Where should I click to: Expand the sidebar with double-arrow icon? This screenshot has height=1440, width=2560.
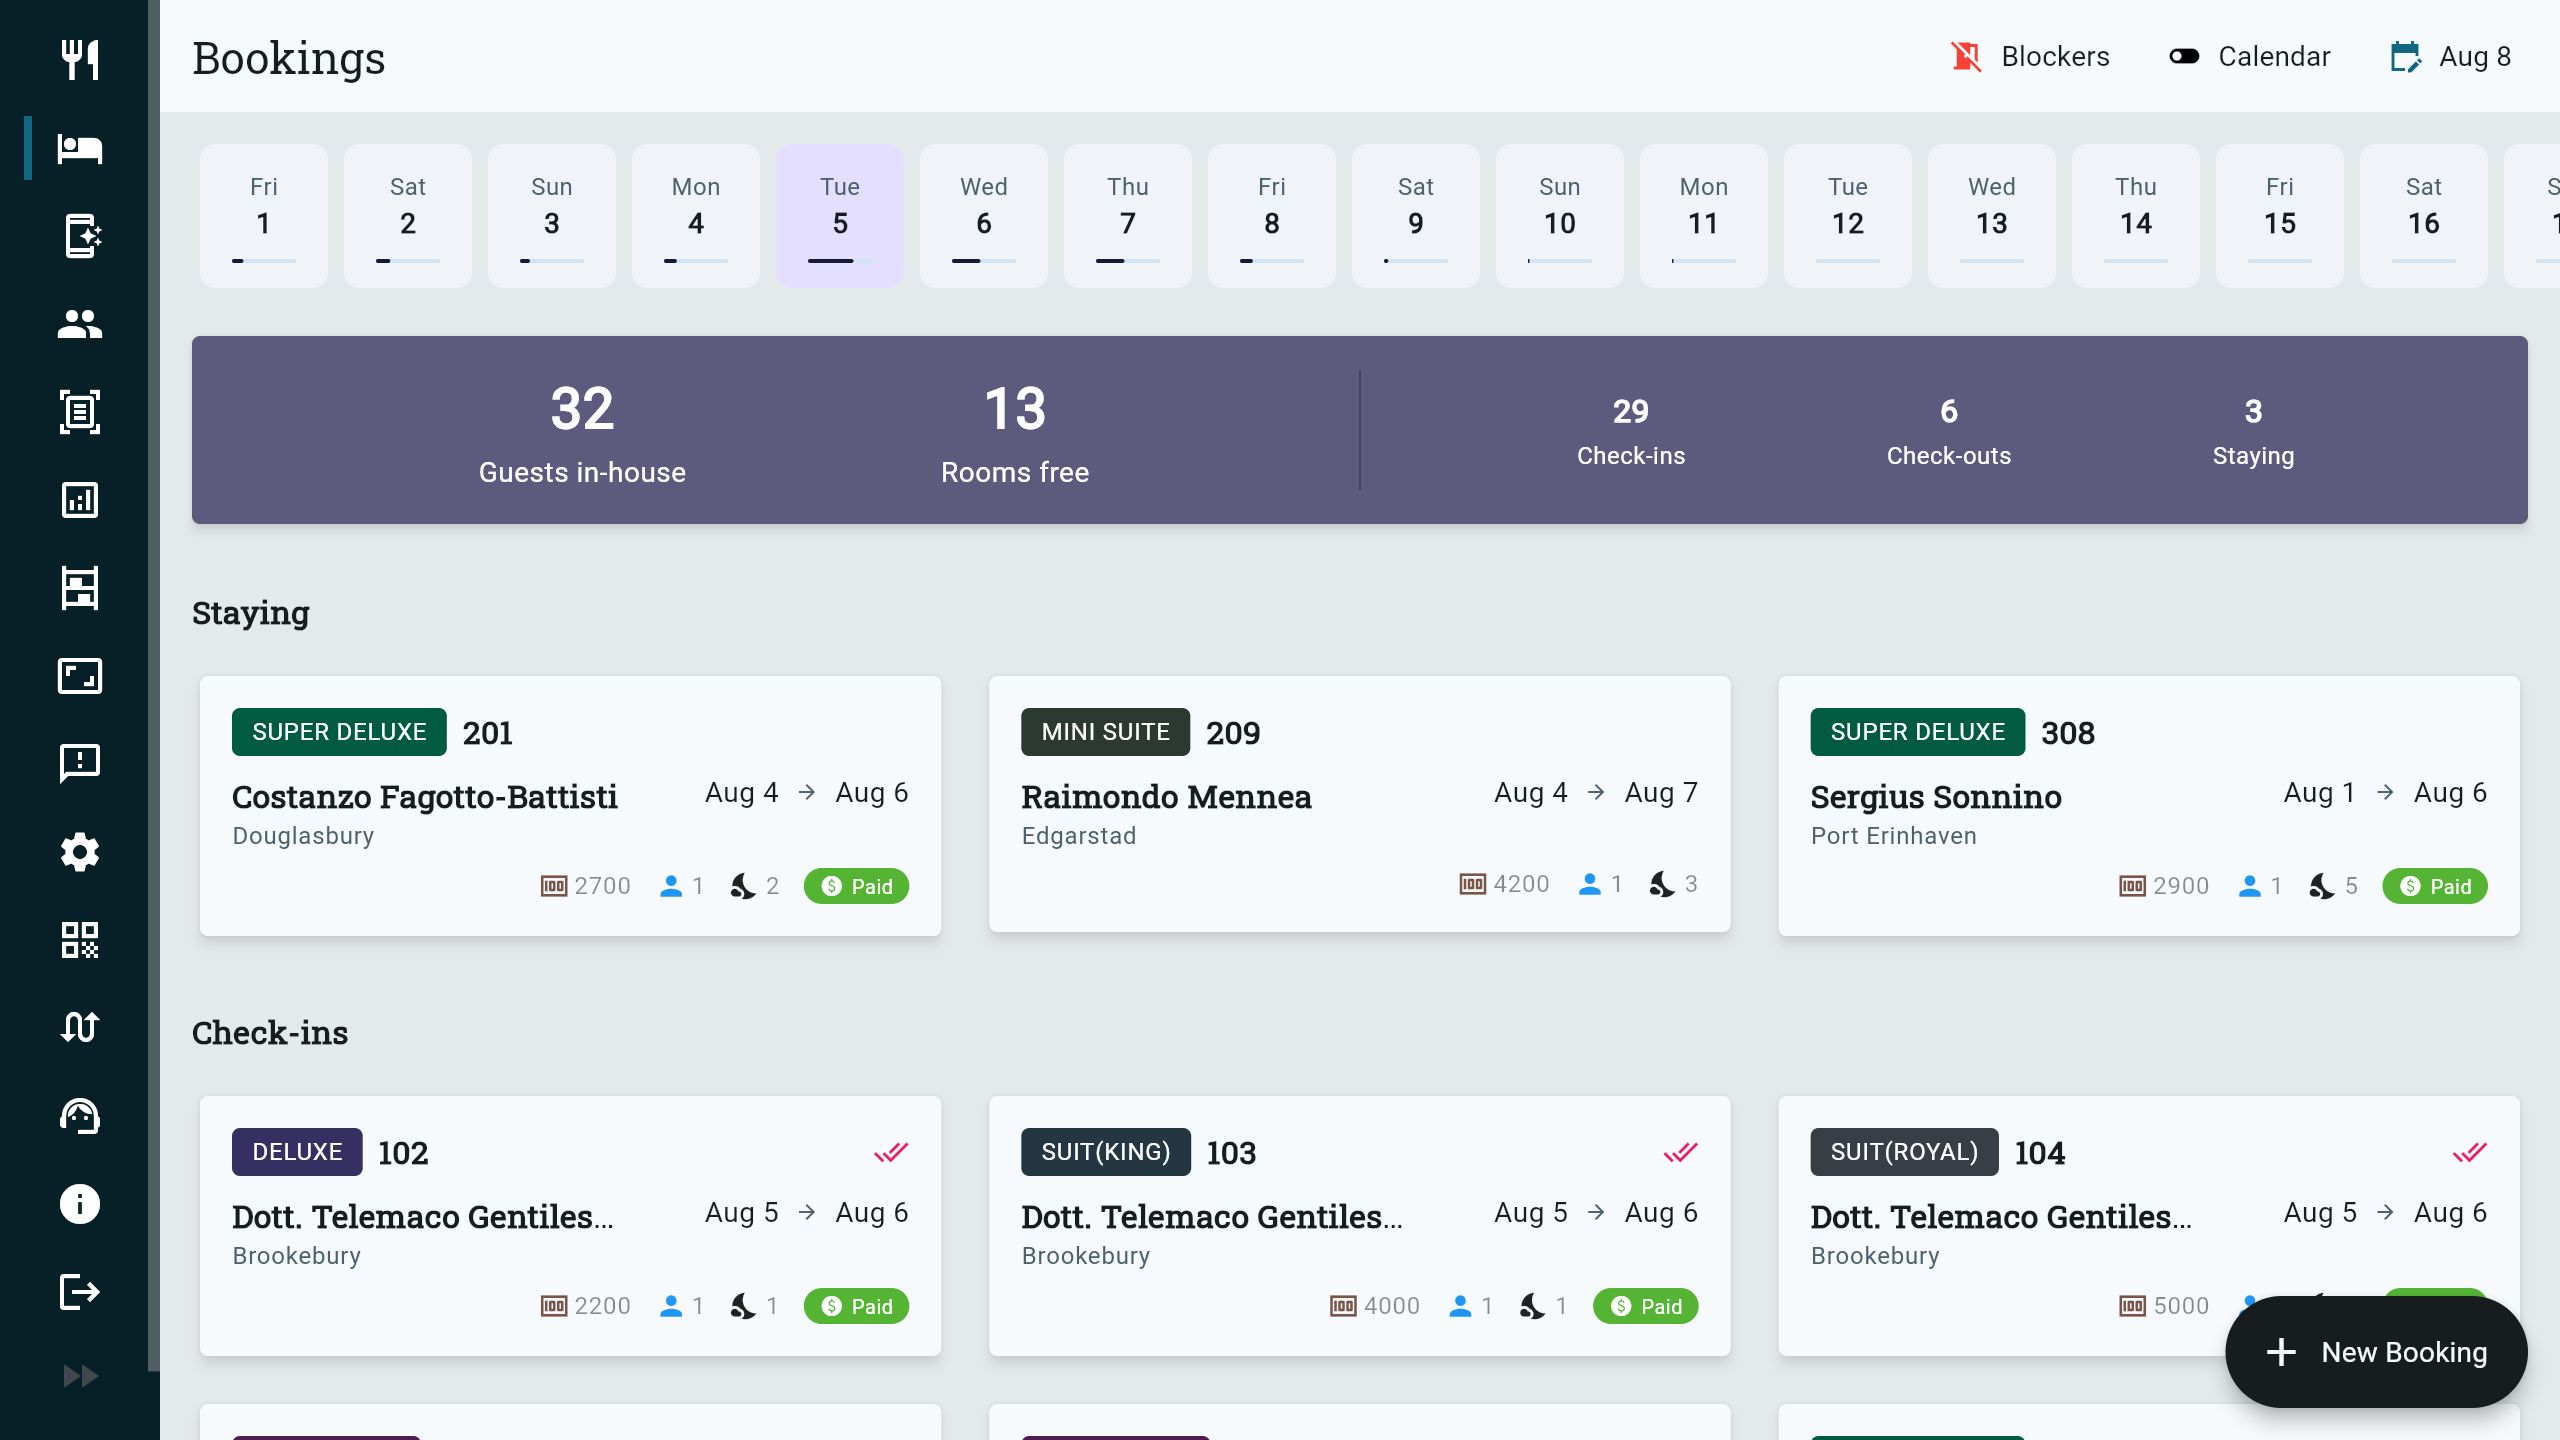tap(80, 1377)
